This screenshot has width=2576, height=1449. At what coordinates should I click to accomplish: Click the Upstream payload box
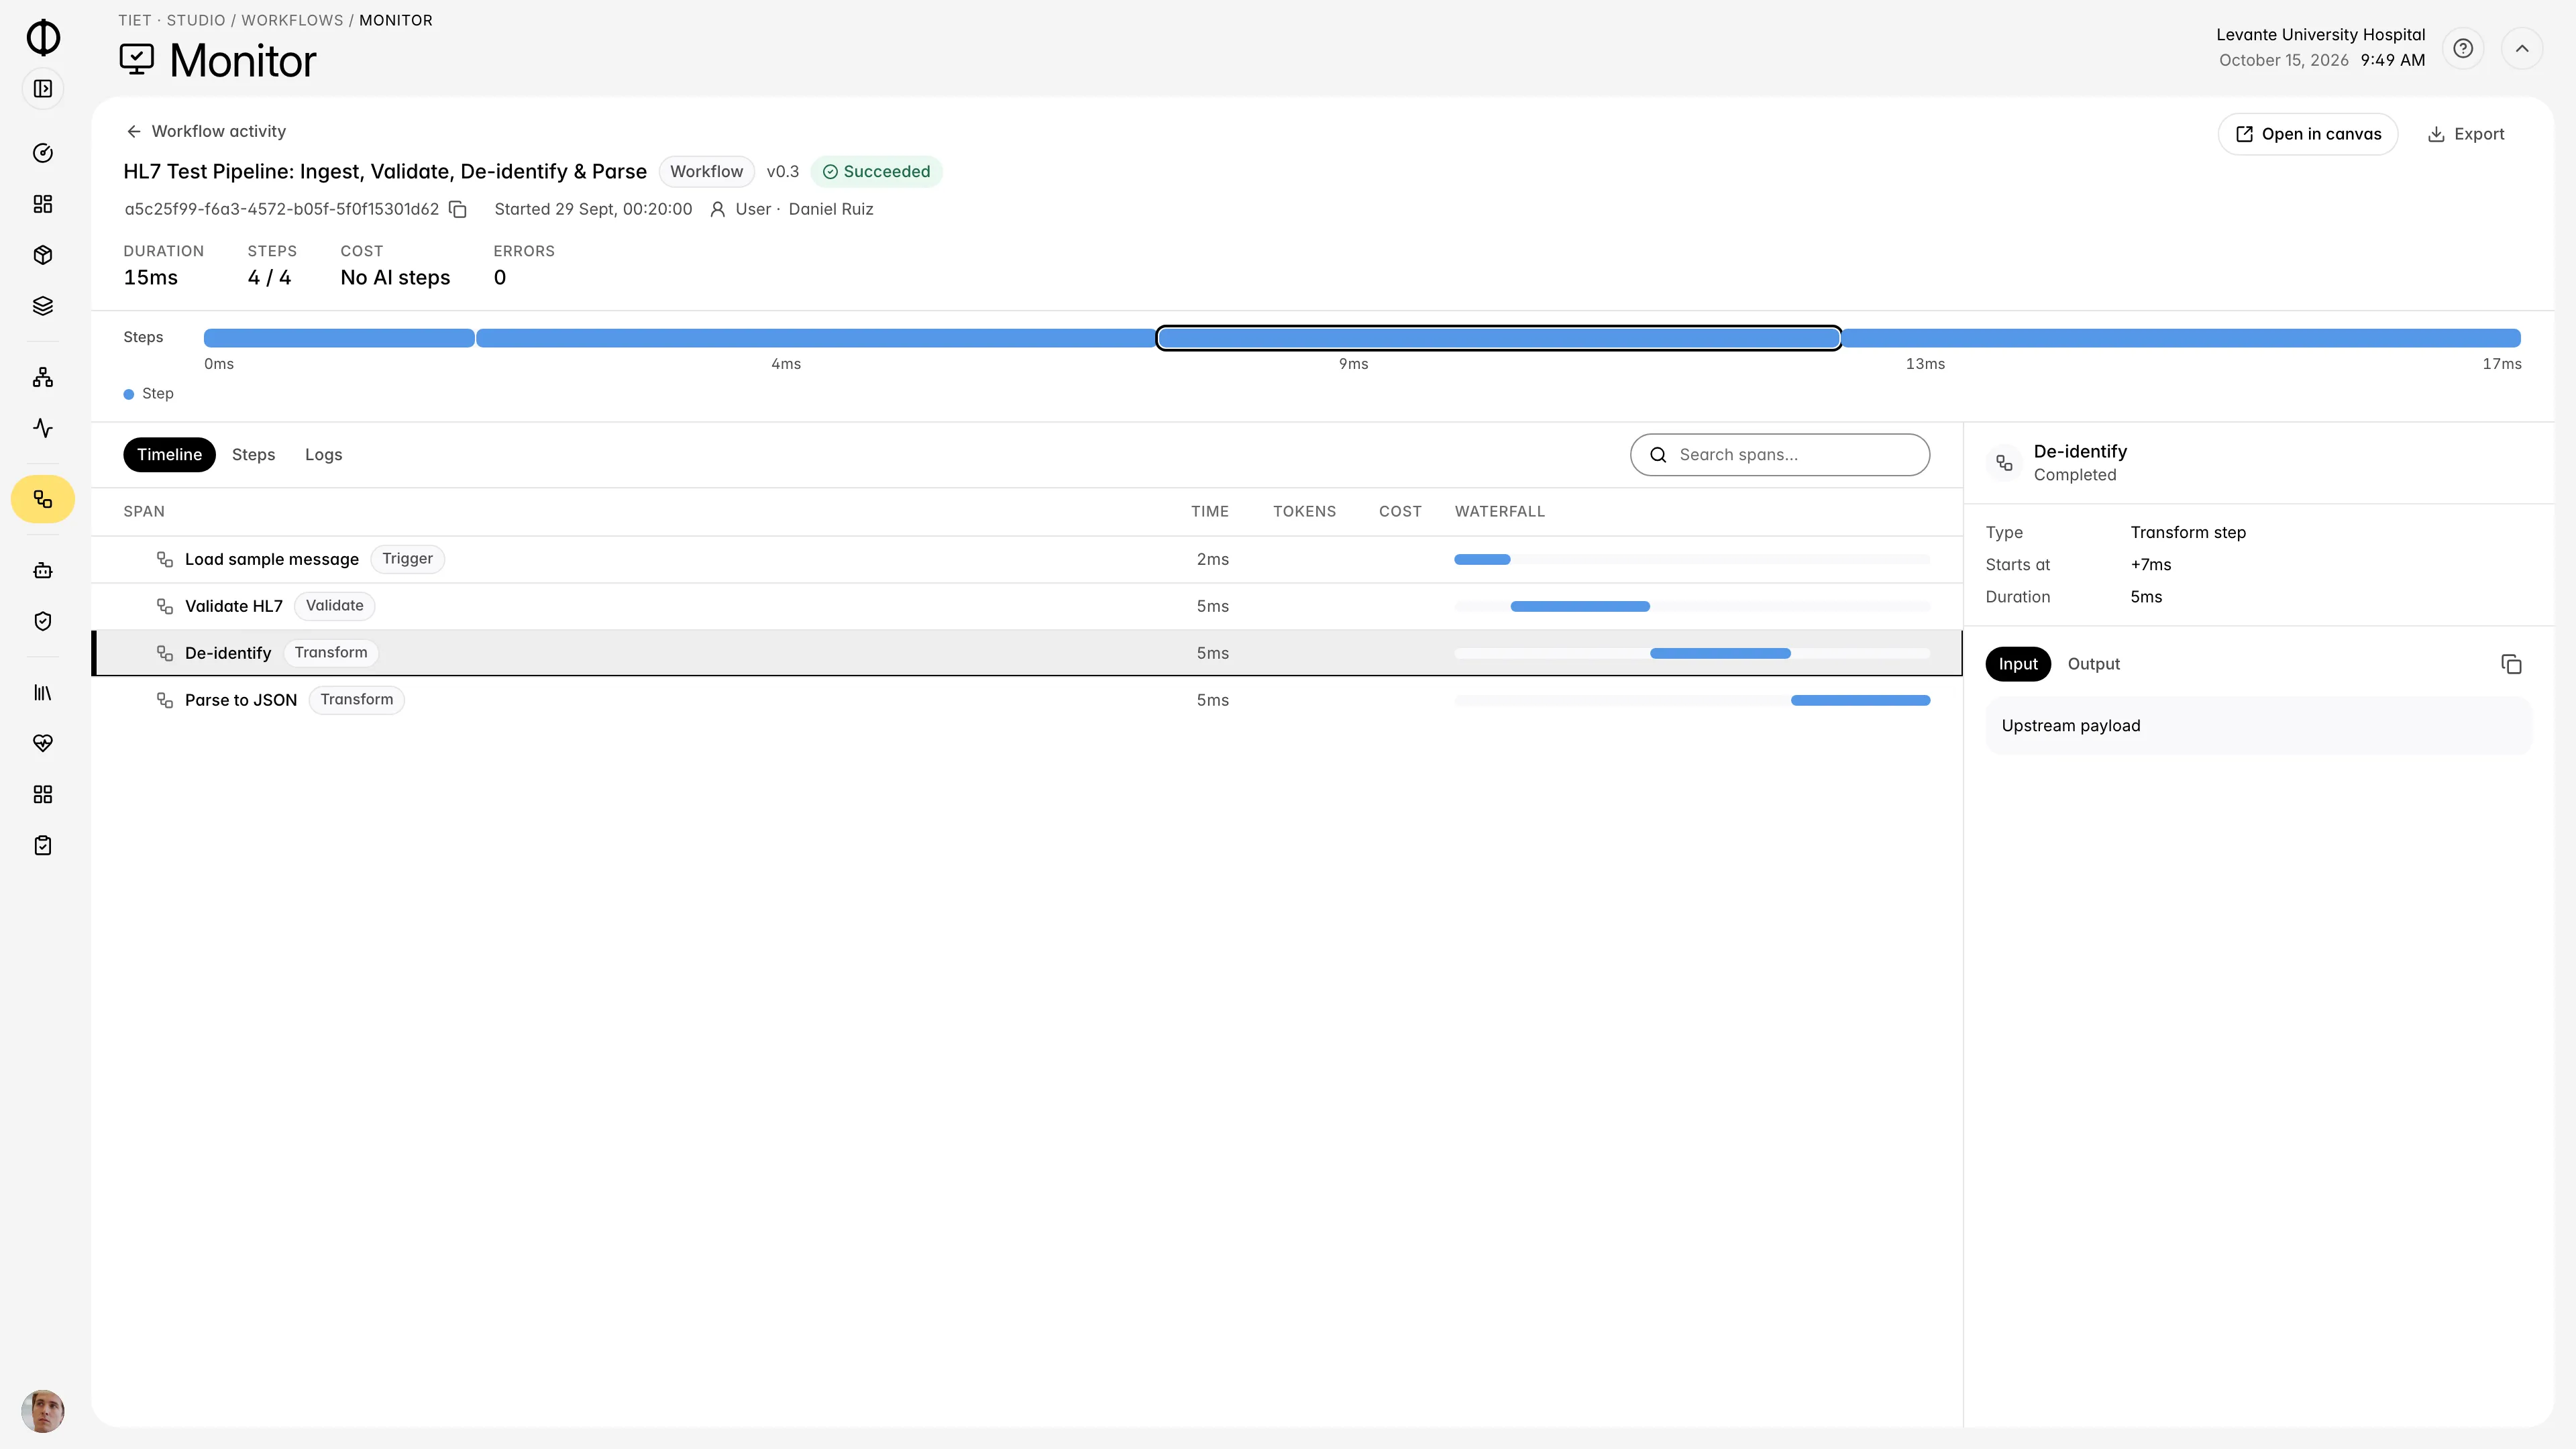click(2259, 726)
